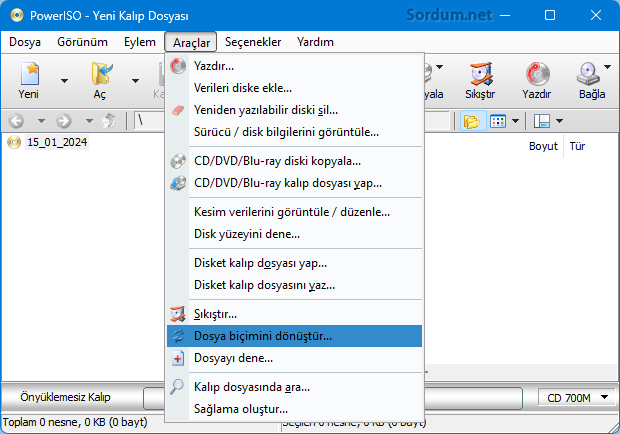Open the layout panel dropdown arrow
The width and height of the screenshot is (620, 434).
point(559,121)
